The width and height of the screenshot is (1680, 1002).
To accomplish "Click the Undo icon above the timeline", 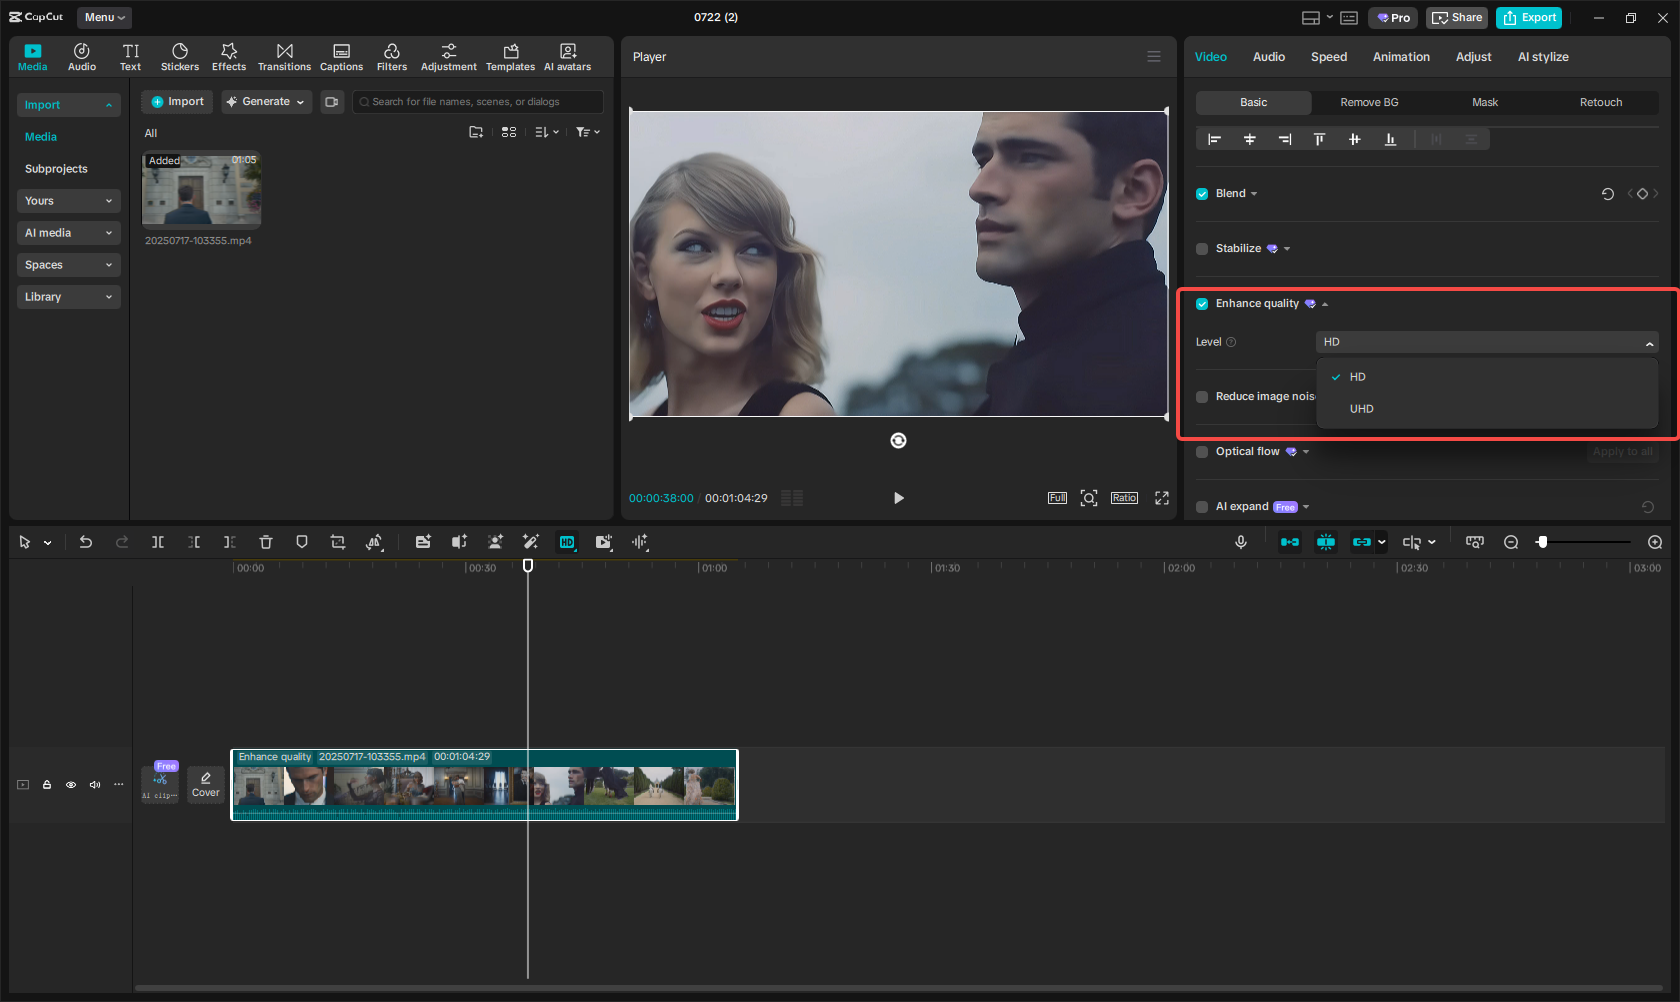I will coord(86,542).
